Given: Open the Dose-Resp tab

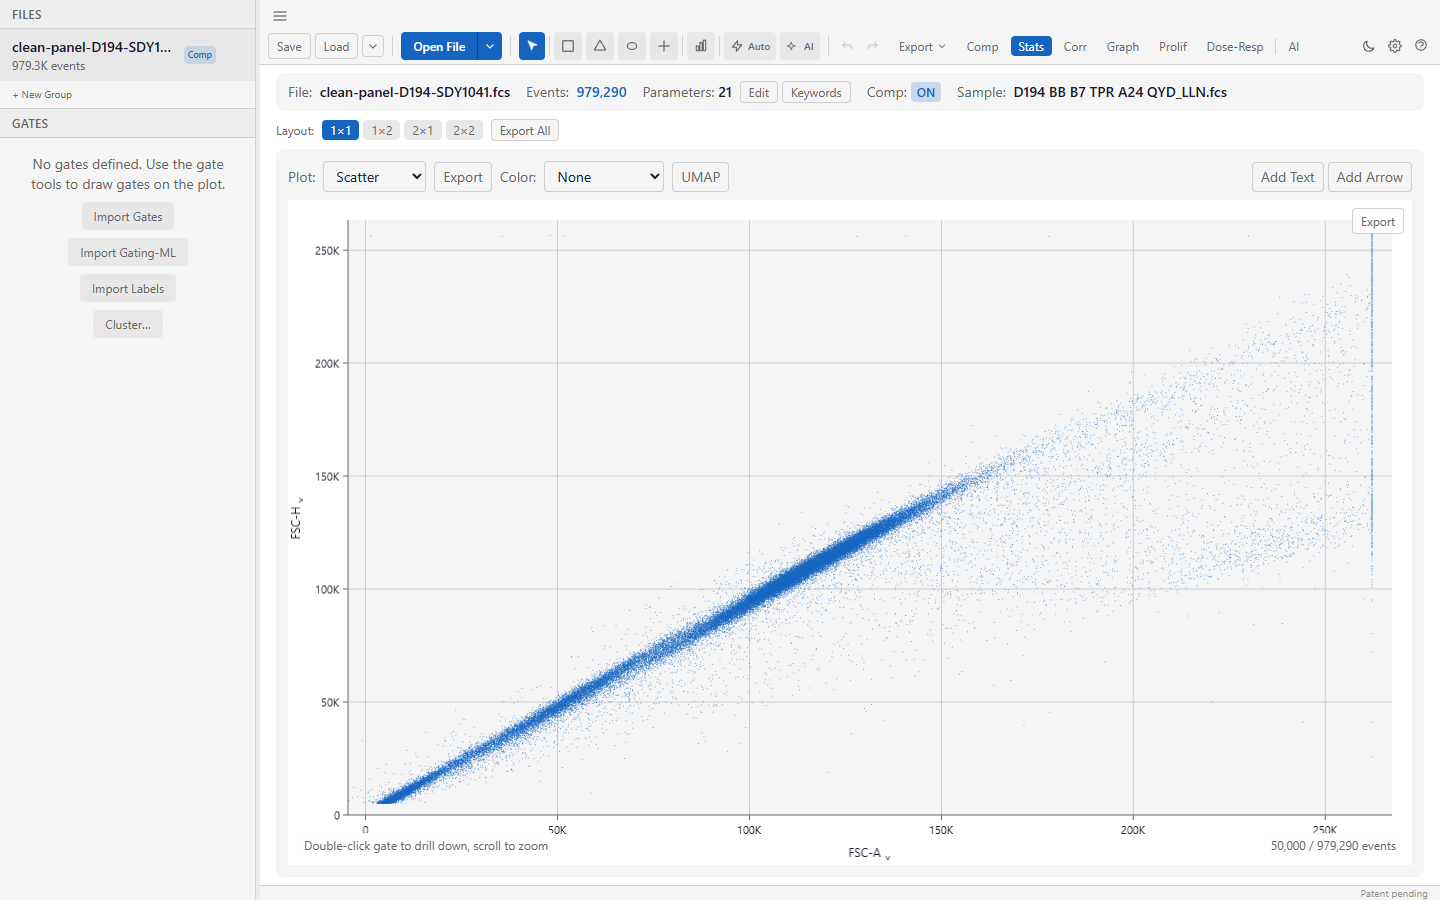Looking at the screenshot, I should 1235,46.
